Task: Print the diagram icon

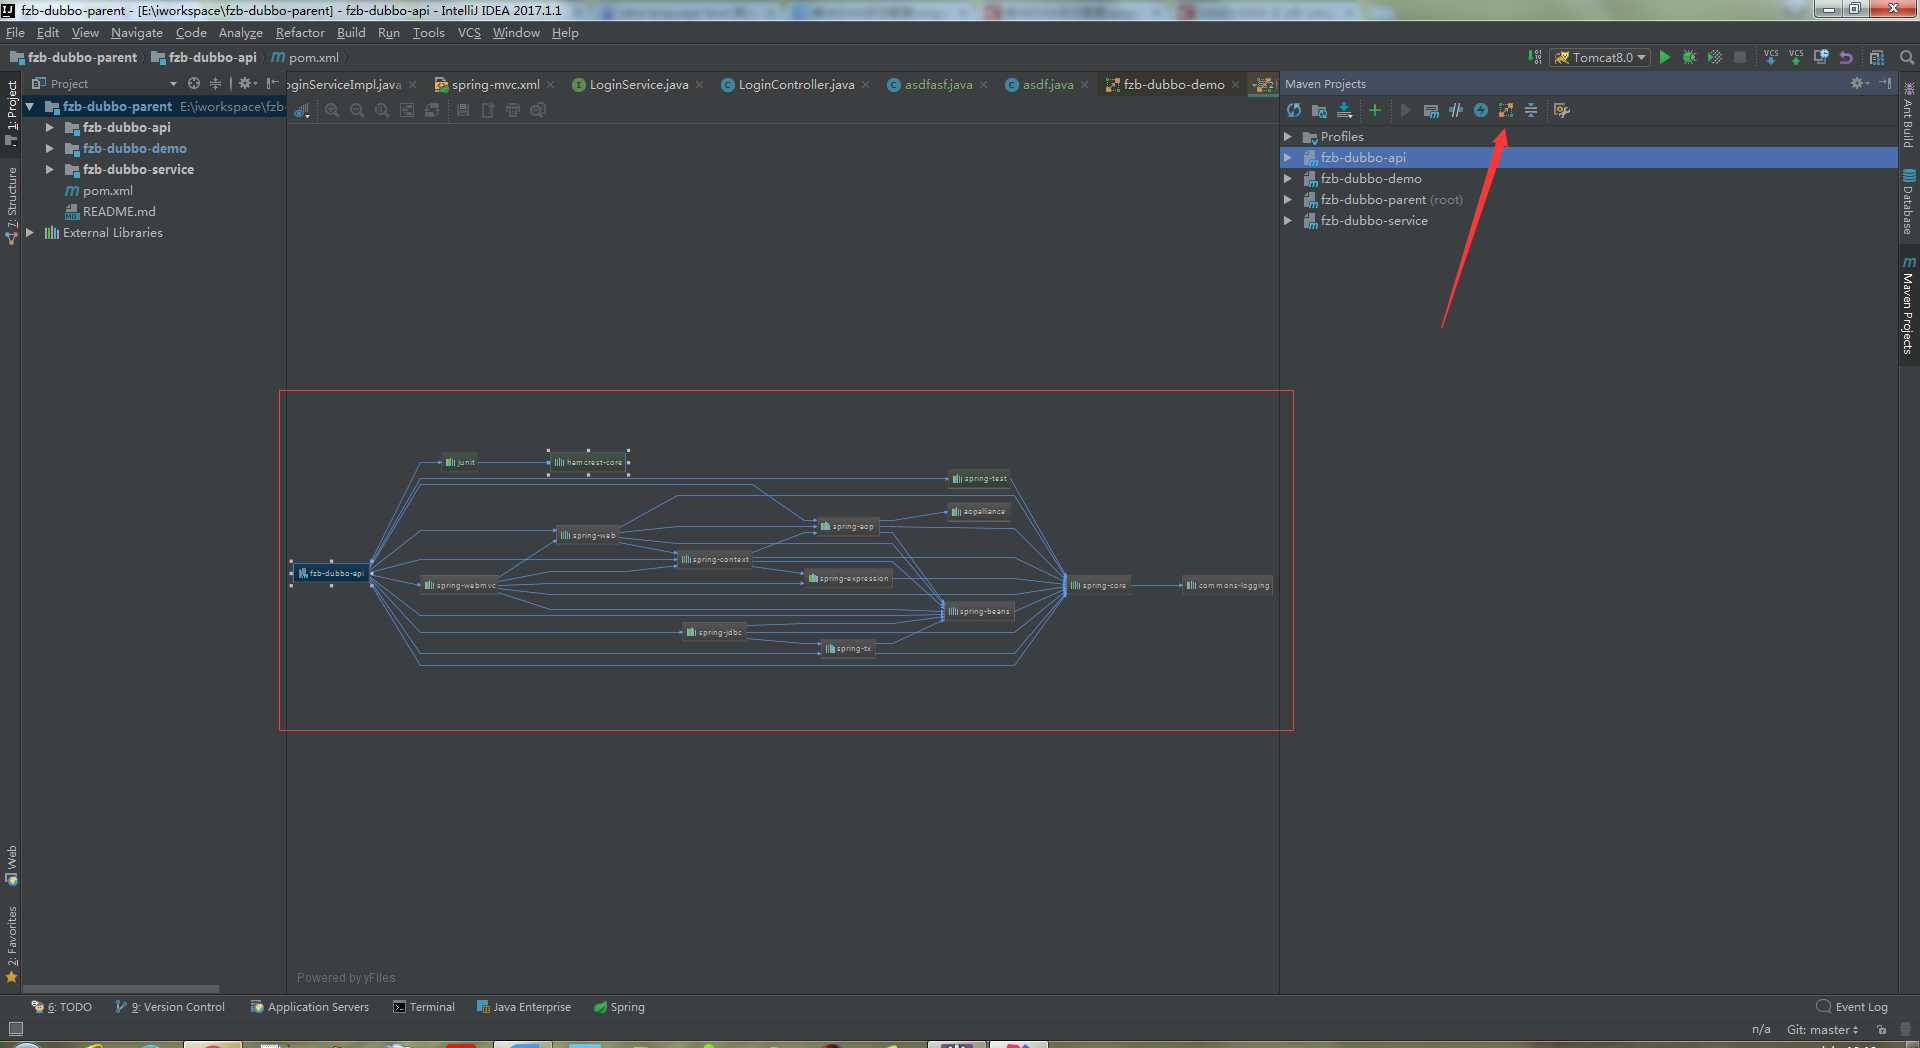Action: coord(513,110)
